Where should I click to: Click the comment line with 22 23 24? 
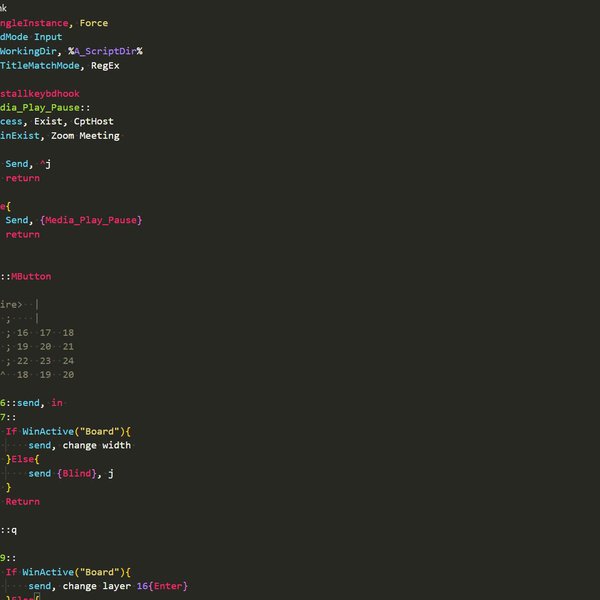[x=45, y=361]
